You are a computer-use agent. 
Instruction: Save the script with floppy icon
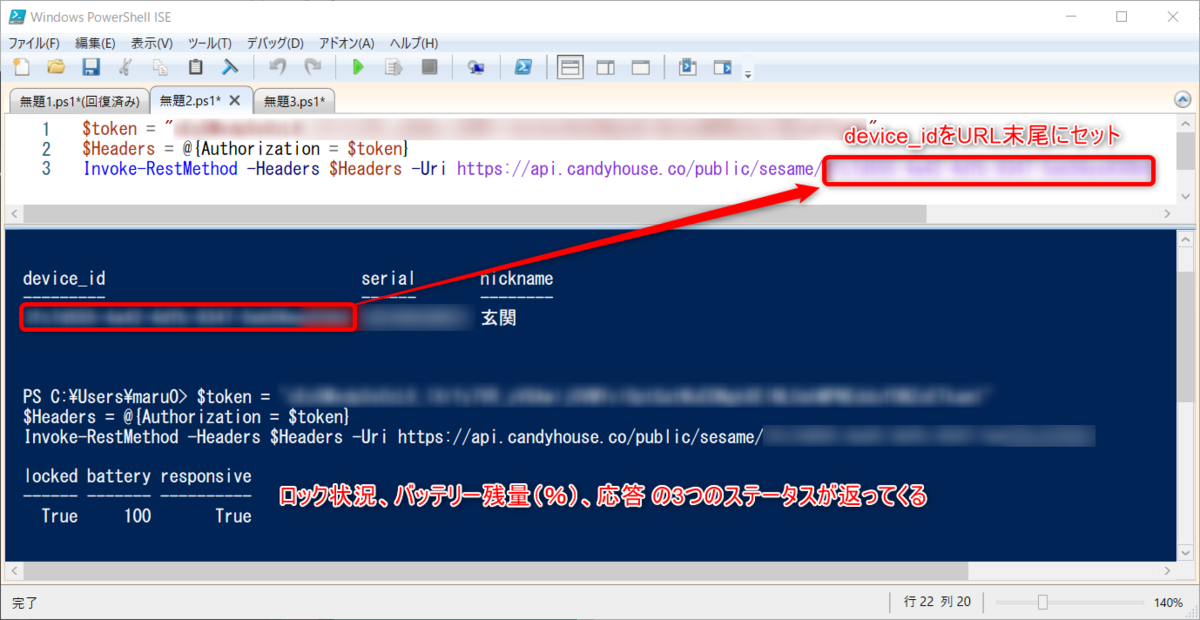click(91, 68)
